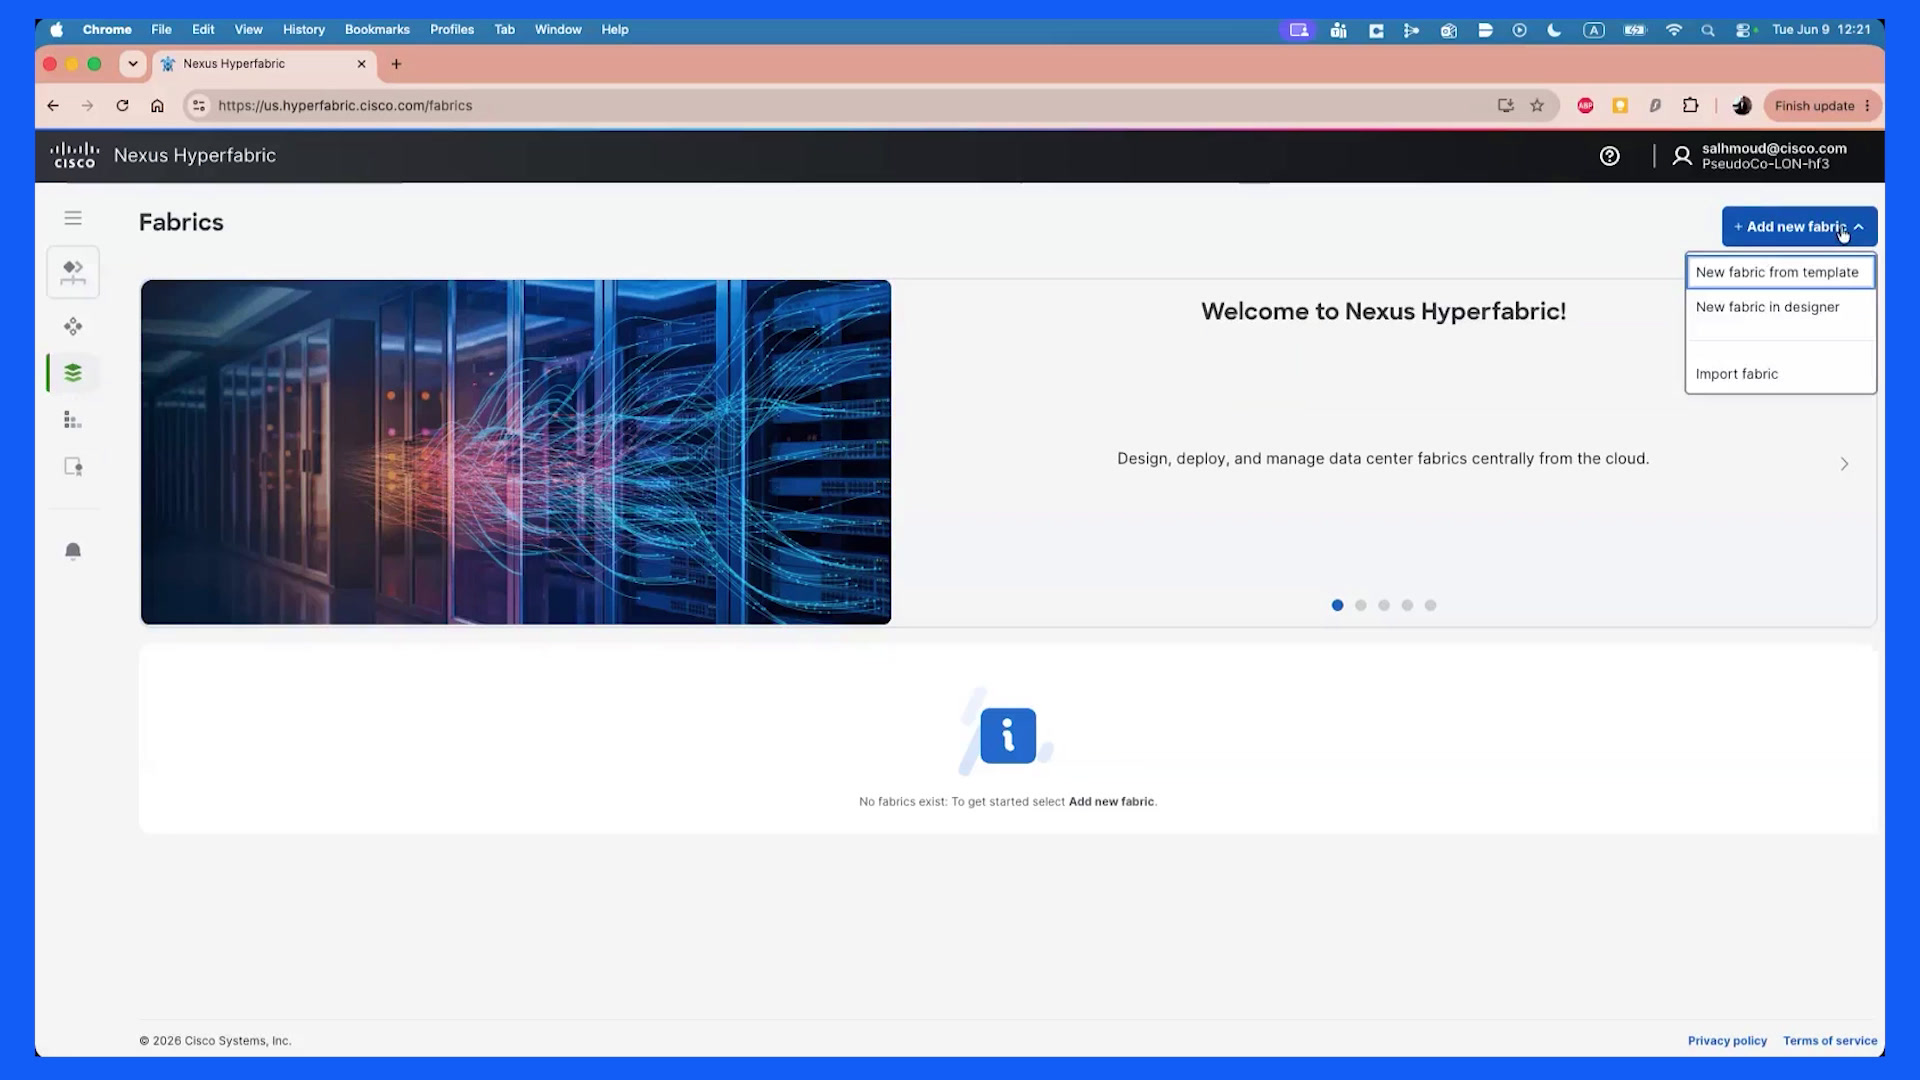
Task: Open the History menu in menu bar
Action: [x=303, y=29]
